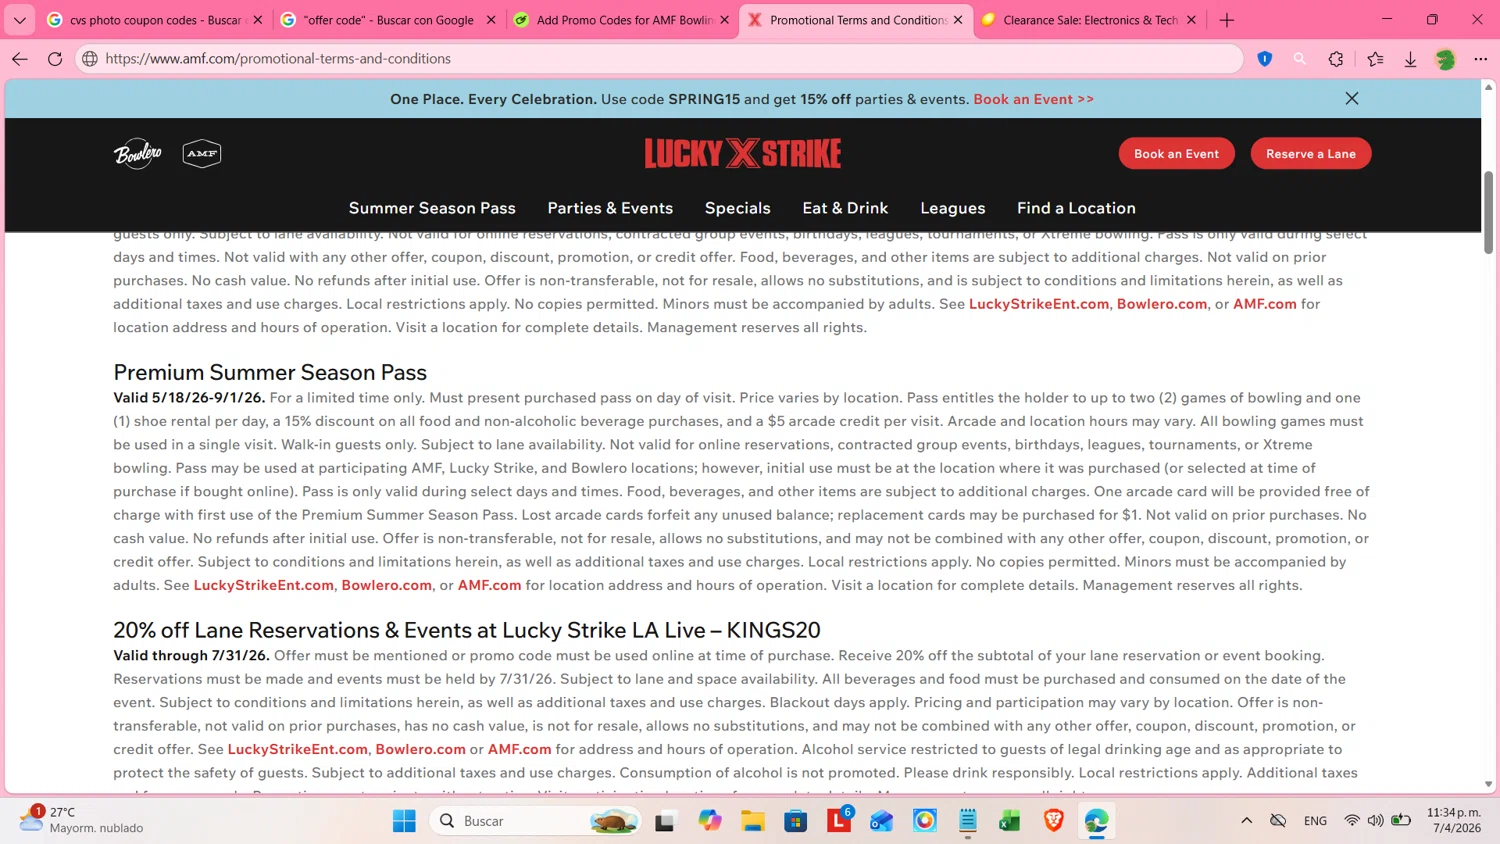Open the Favorites star icon
The height and width of the screenshot is (844, 1500).
tap(1376, 59)
